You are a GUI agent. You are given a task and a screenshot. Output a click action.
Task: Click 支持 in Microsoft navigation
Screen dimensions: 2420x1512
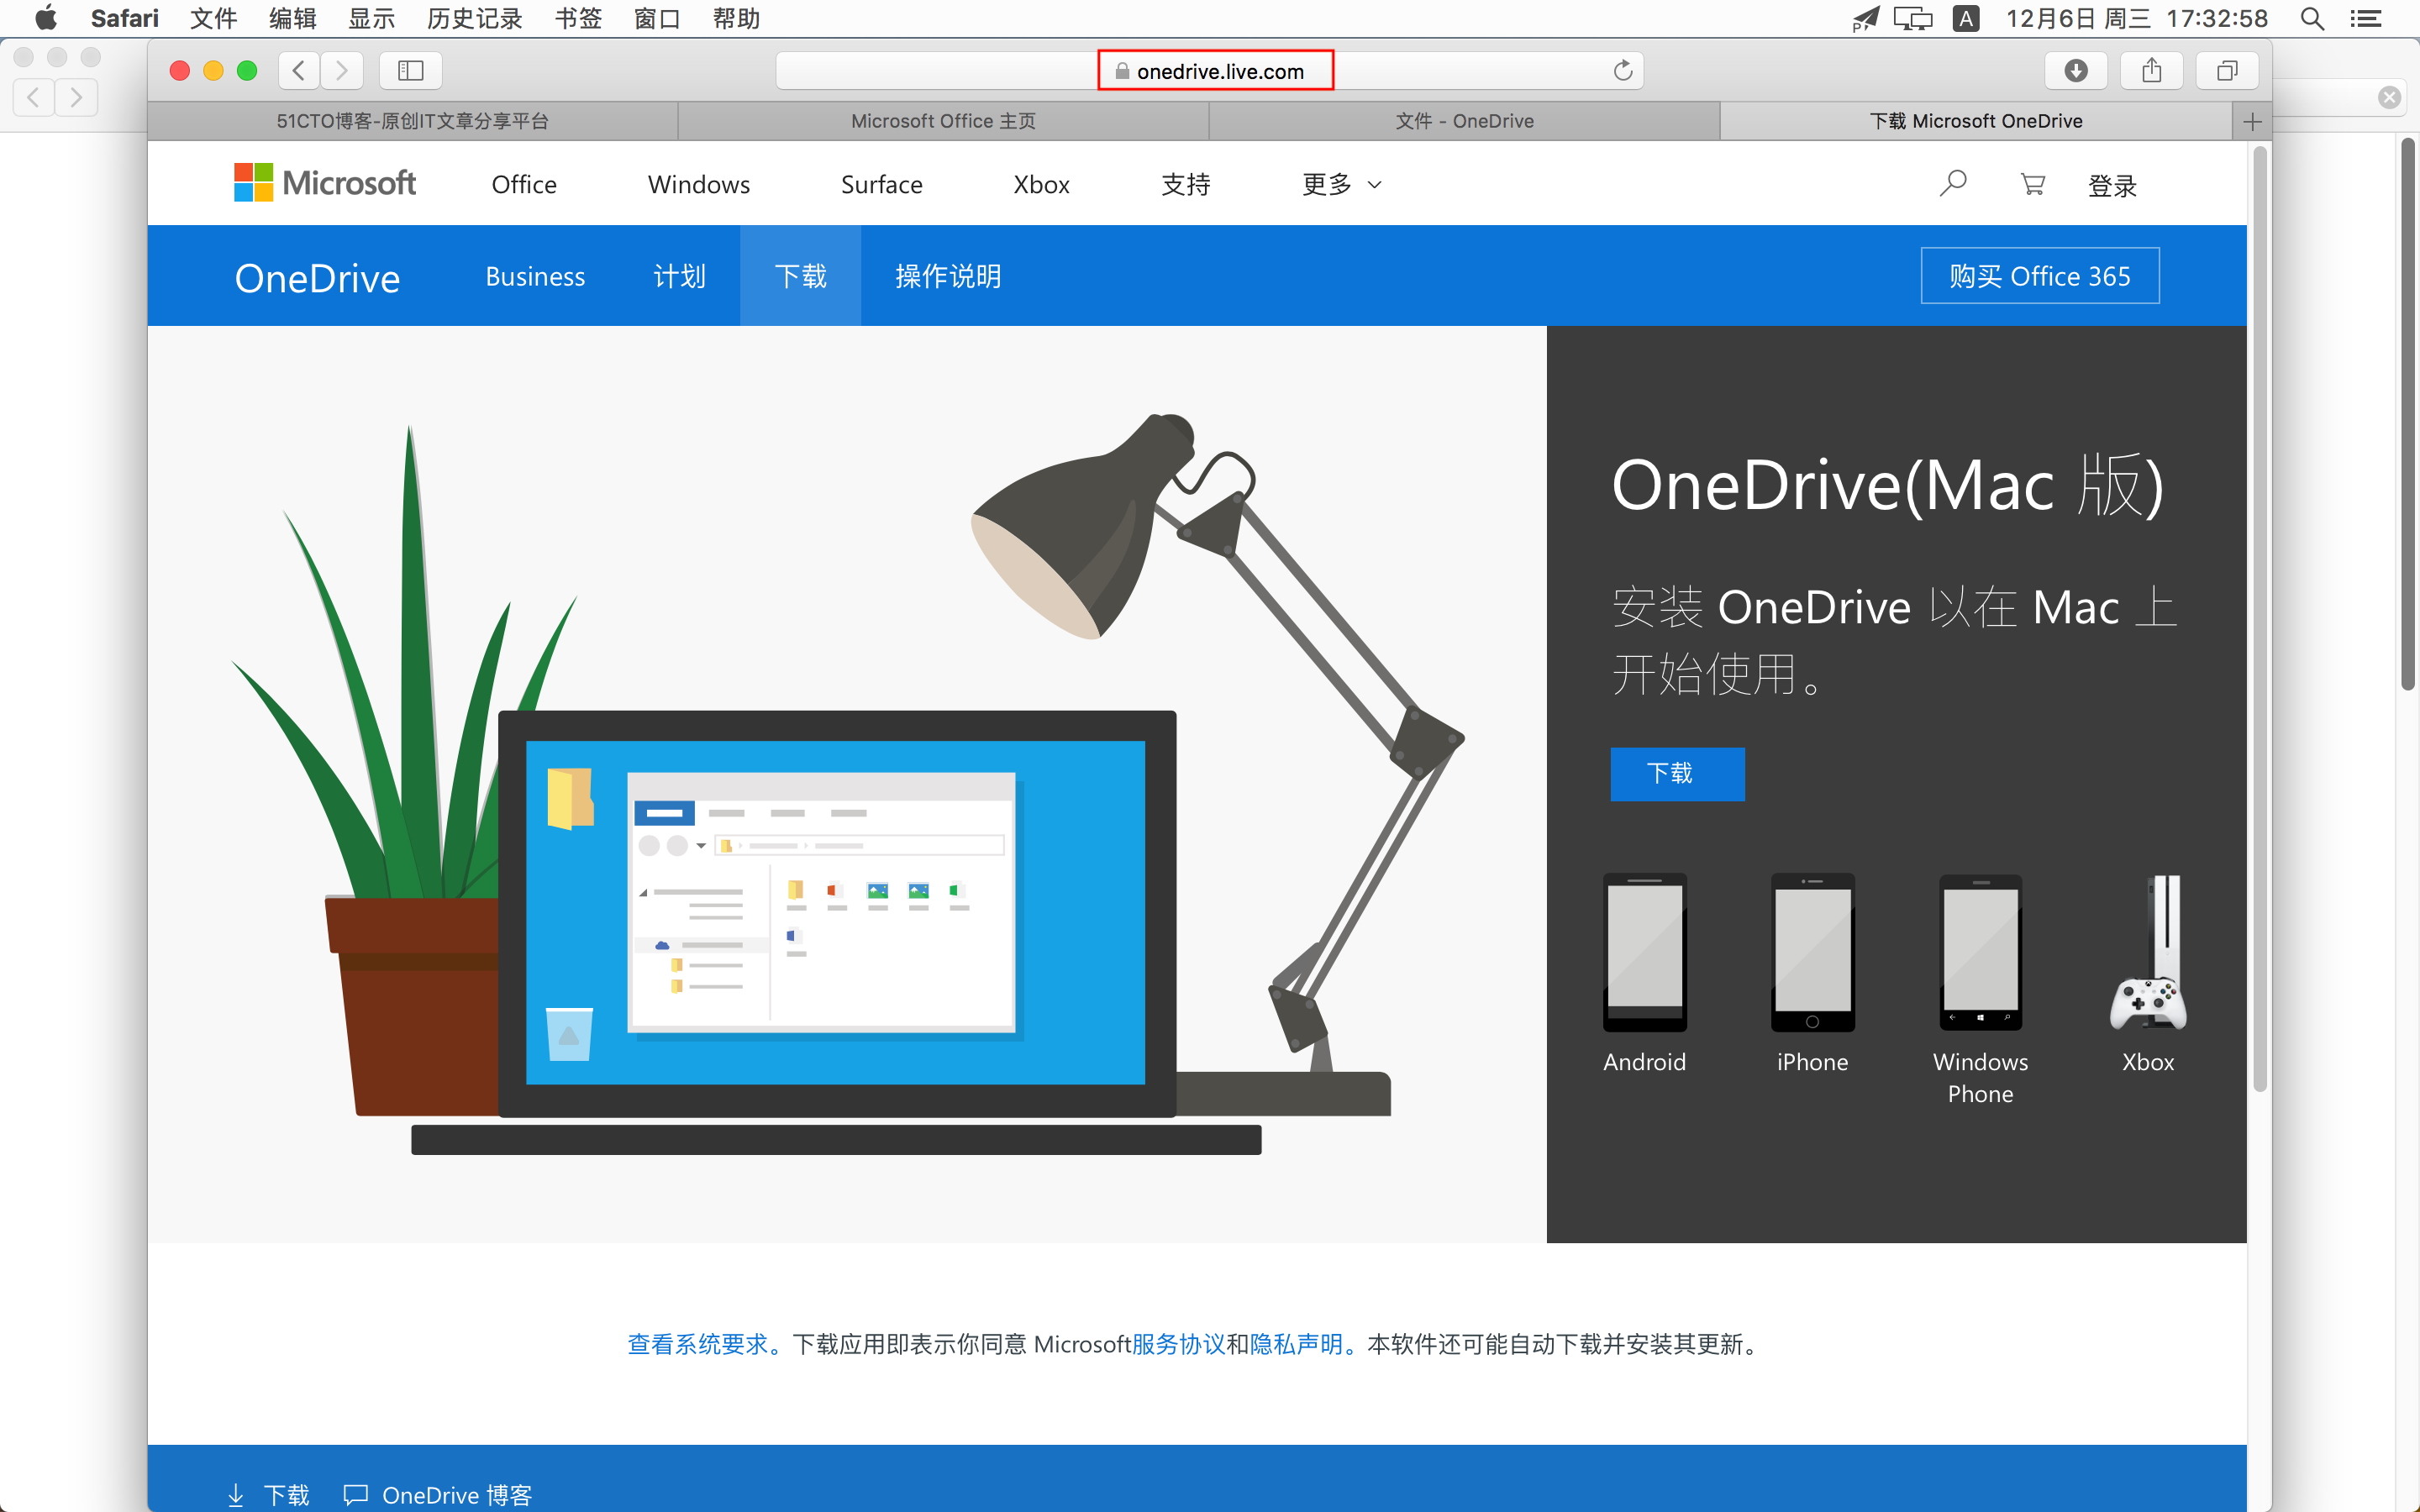point(1185,184)
